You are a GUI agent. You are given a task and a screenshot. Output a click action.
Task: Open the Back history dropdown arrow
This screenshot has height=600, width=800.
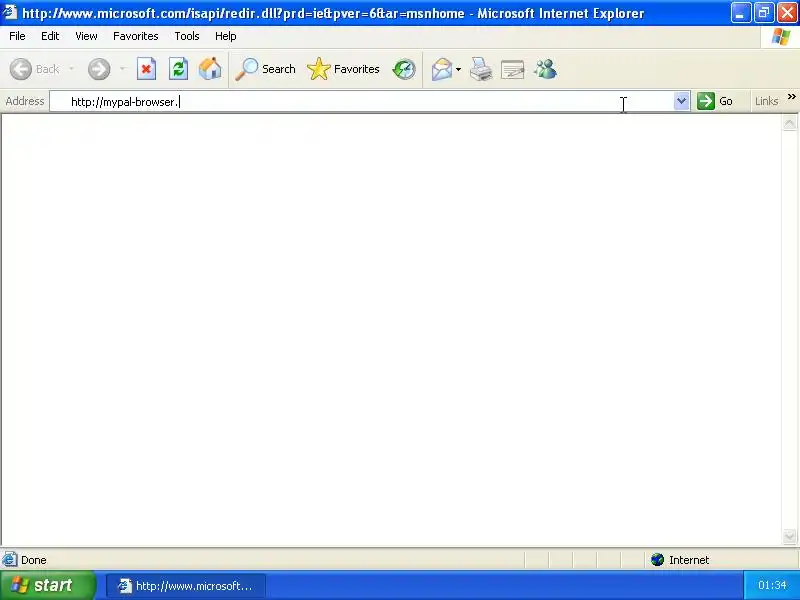point(71,69)
